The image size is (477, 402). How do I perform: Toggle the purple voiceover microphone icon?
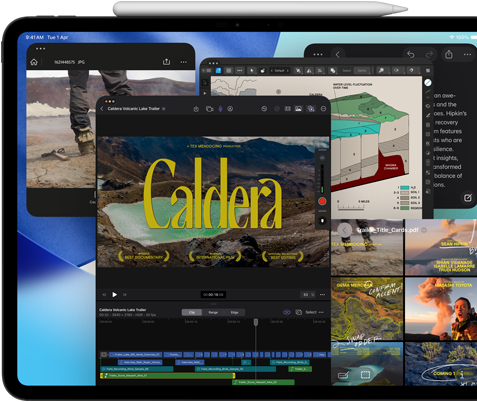(x=220, y=109)
